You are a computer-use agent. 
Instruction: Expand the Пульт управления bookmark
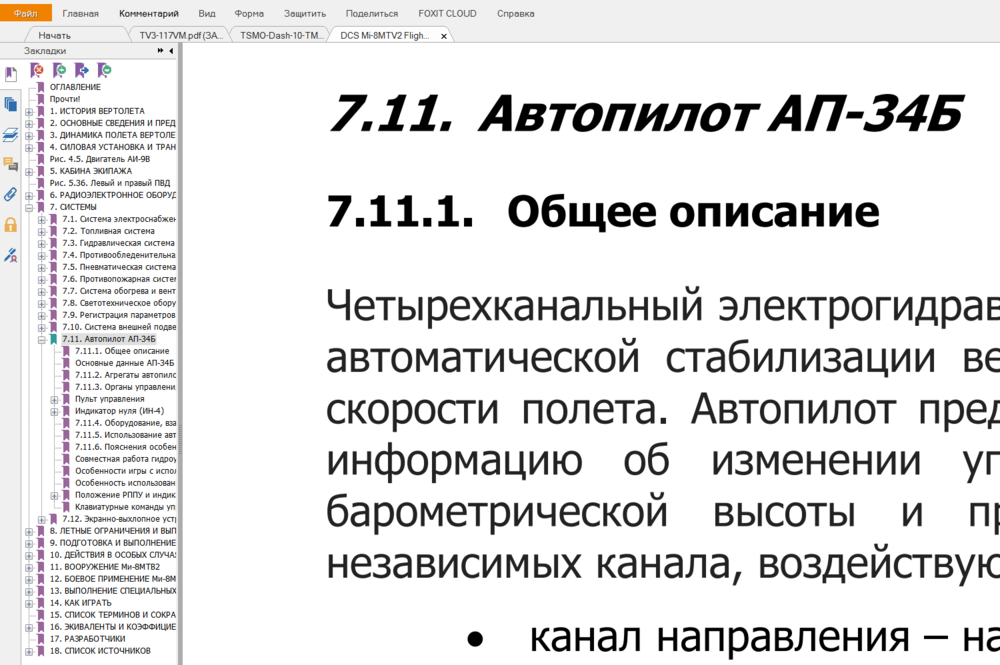pos(54,400)
